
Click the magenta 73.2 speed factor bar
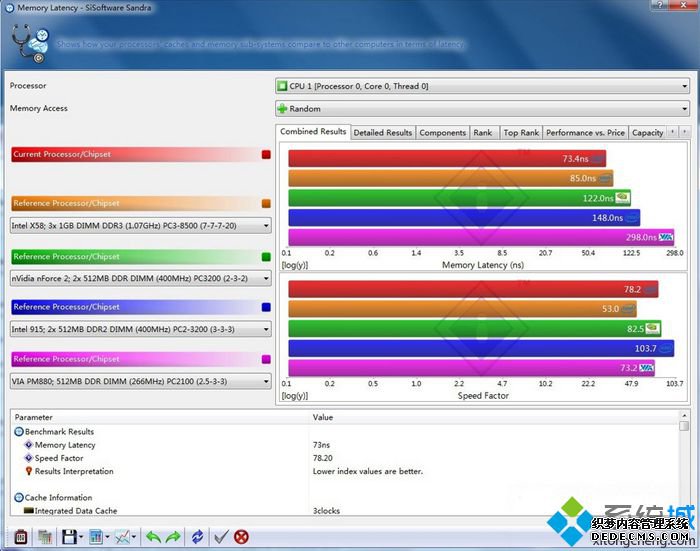pyautogui.click(x=471, y=368)
